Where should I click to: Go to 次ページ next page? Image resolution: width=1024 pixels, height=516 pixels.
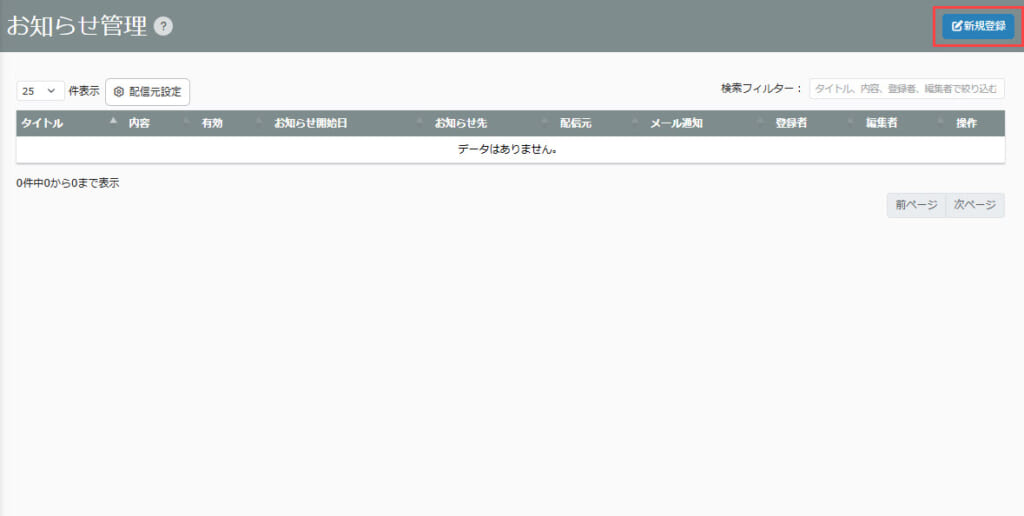point(974,205)
